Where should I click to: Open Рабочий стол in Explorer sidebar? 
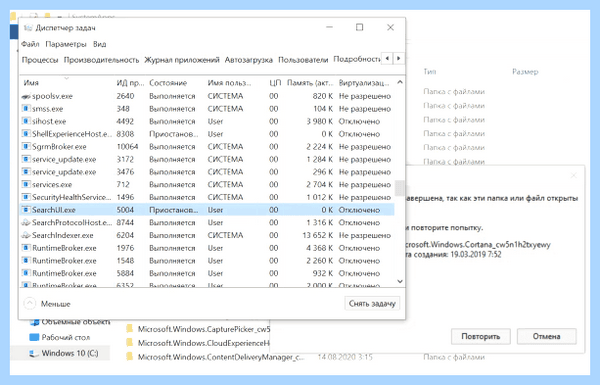[x=66, y=338]
